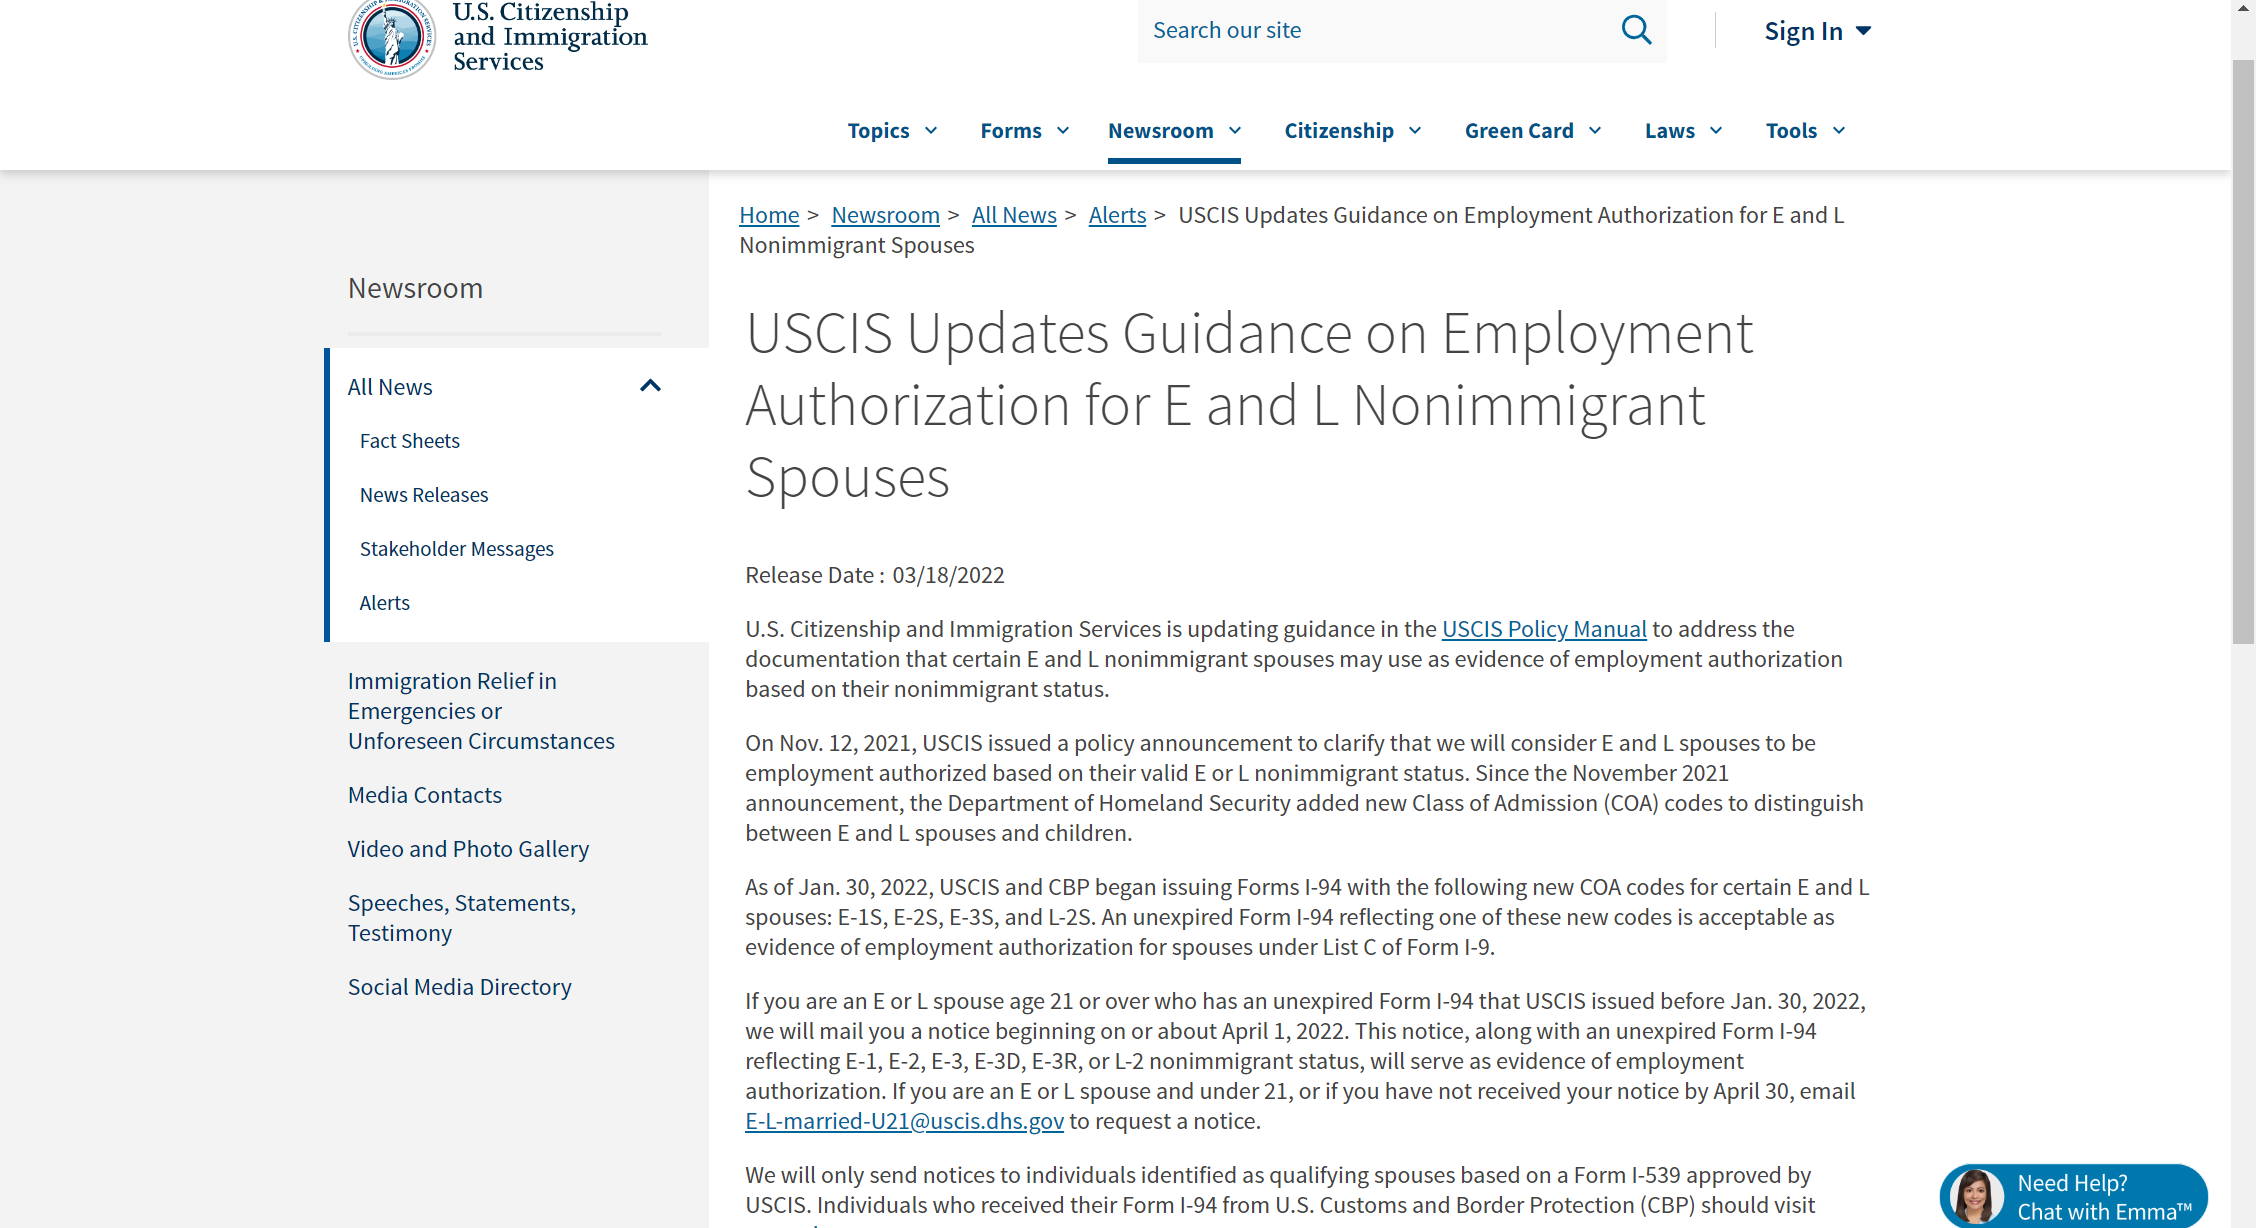Viewport: 2256px width, 1228px height.
Task: Open the Alerts breadcrumb link
Action: tap(1117, 215)
